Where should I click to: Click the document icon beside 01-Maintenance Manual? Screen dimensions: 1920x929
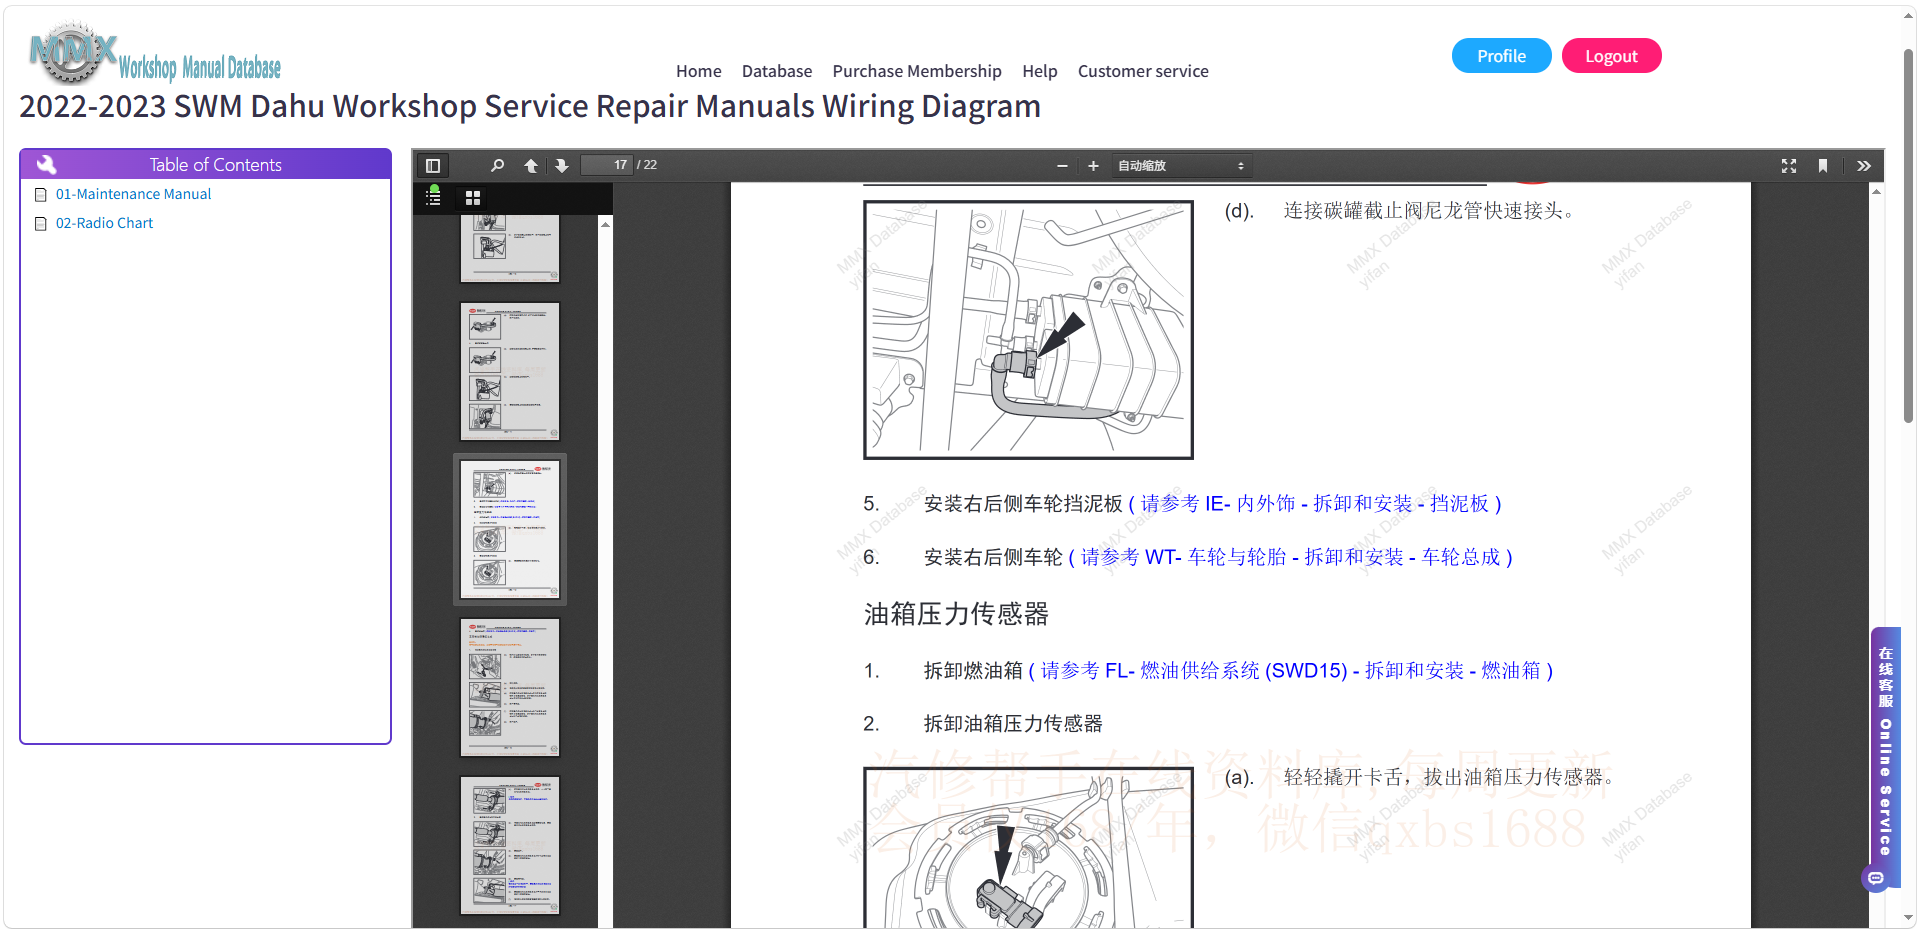(x=41, y=195)
